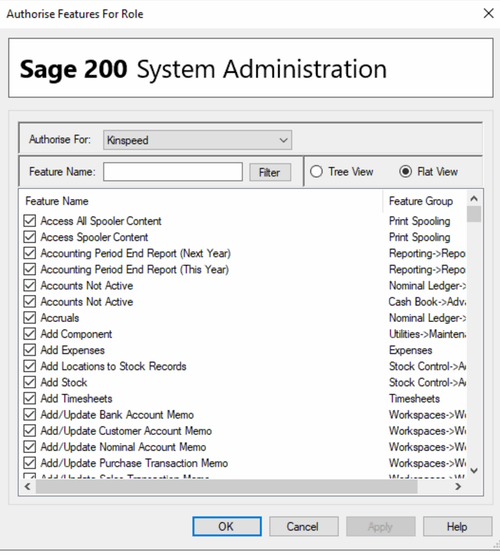
Task: Toggle Add Locations to Stock Records checkbox
Action: pyautogui.click(x=30, y=366)
